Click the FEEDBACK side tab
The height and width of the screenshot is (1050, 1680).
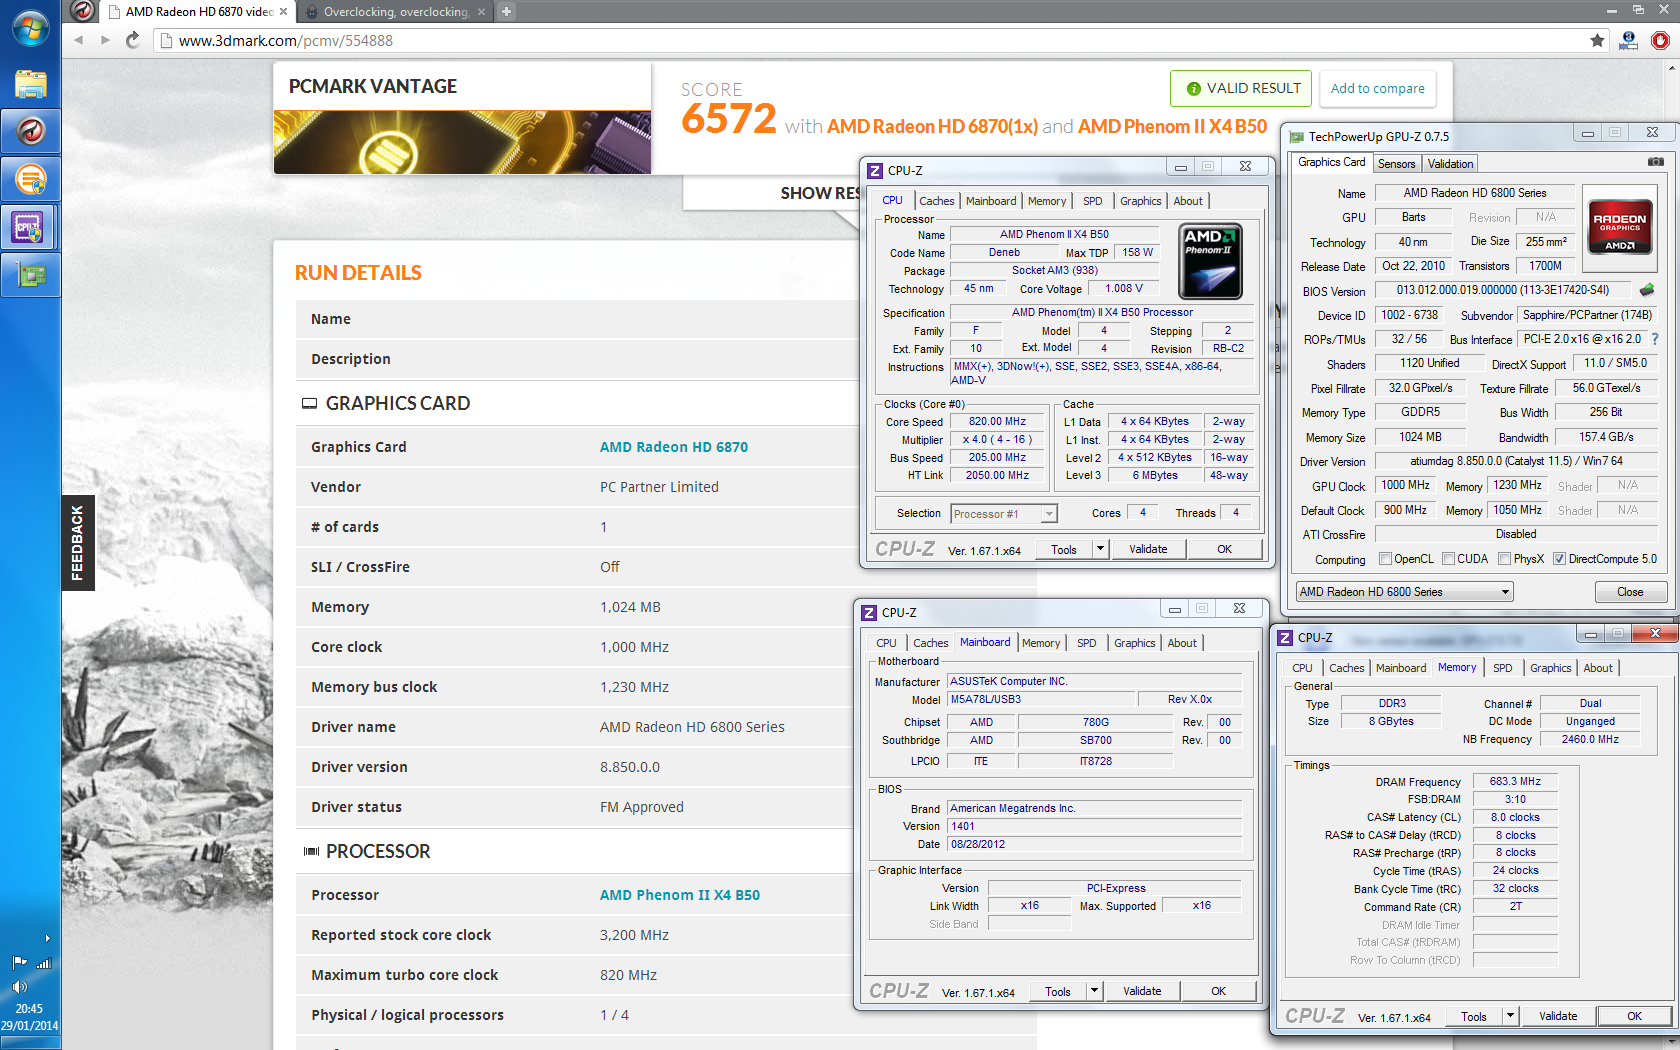click(77, 543)
